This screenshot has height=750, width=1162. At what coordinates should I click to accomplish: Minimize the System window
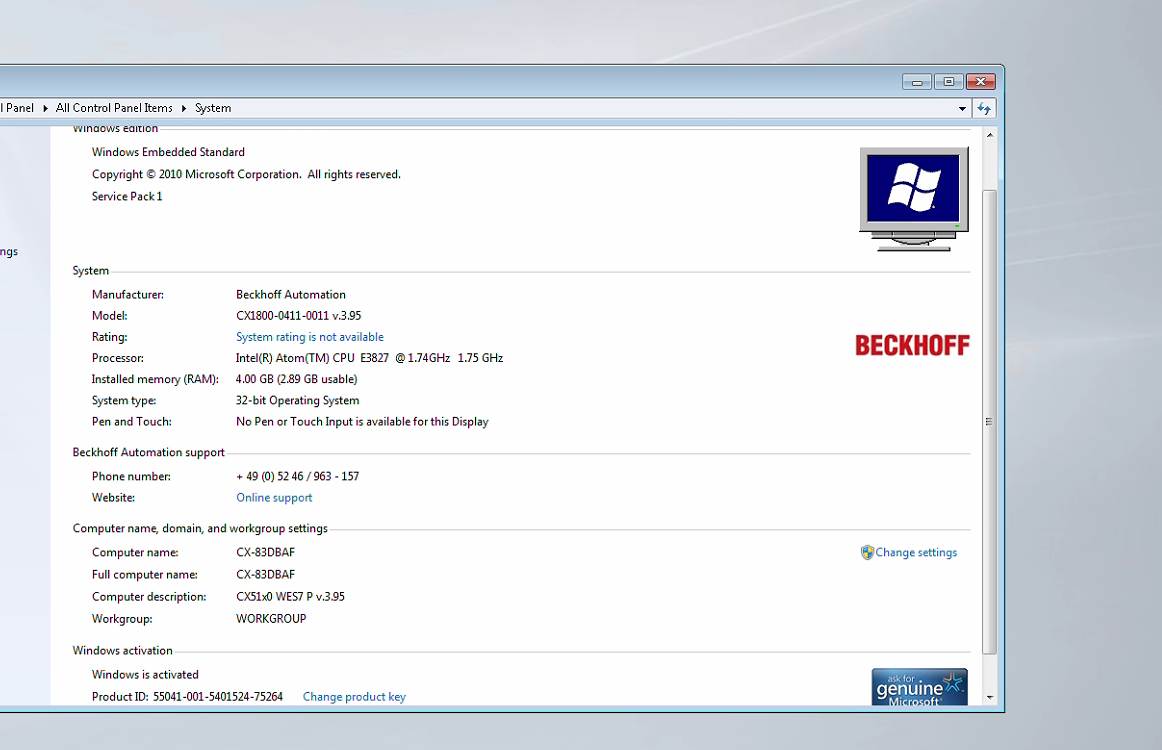(x=916, y=82)
